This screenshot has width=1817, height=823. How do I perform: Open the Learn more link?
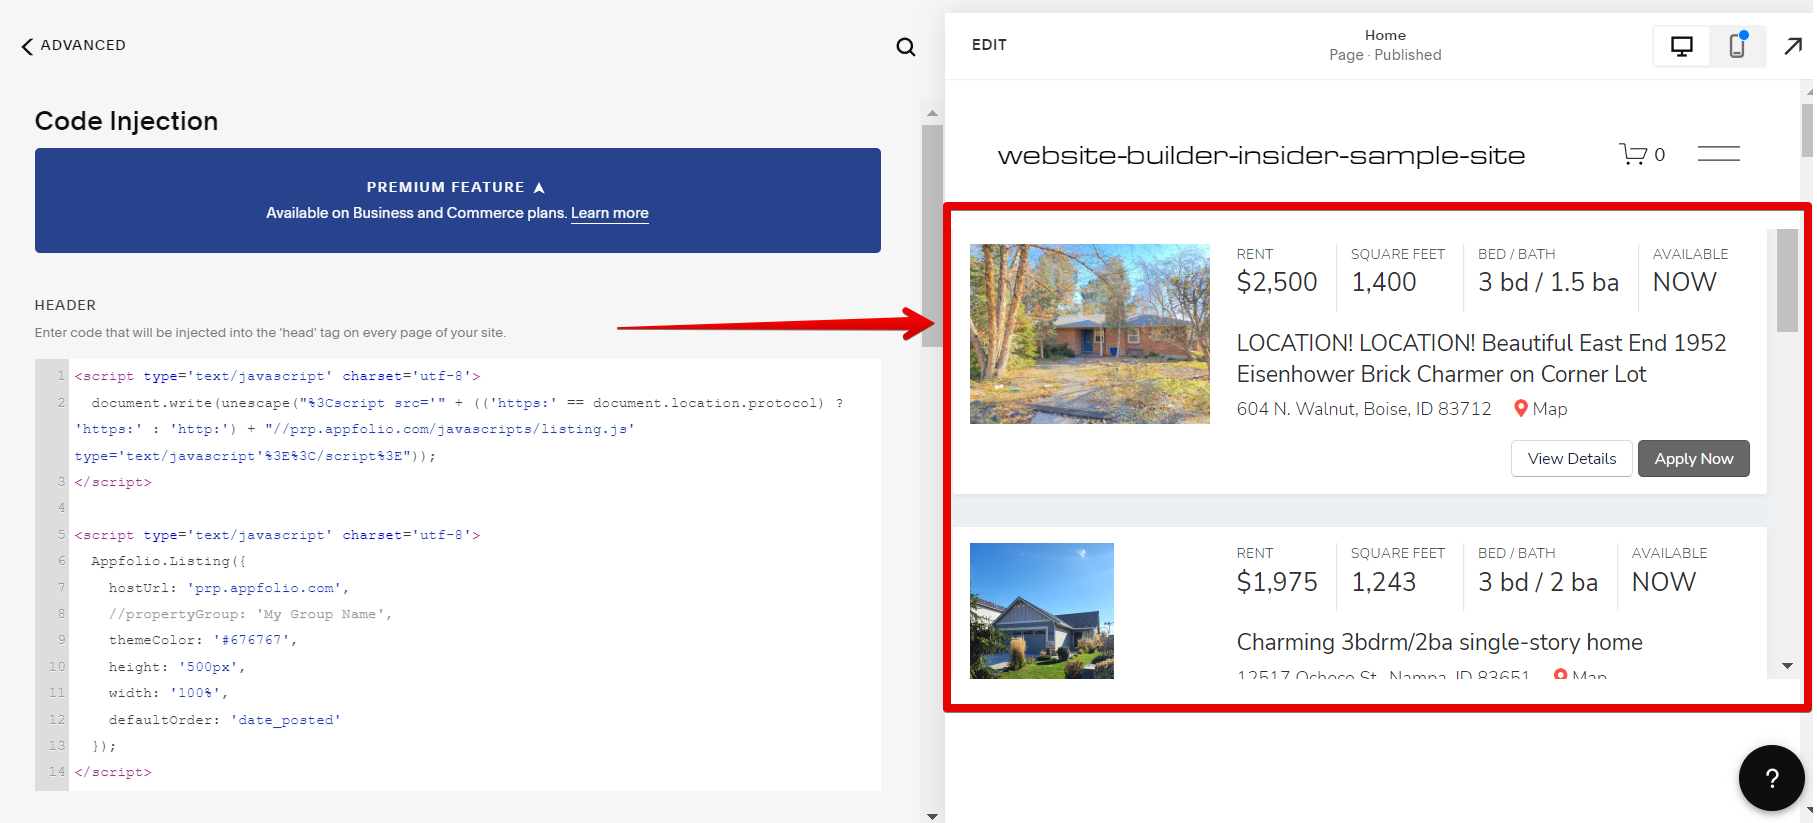coord(609,213)
